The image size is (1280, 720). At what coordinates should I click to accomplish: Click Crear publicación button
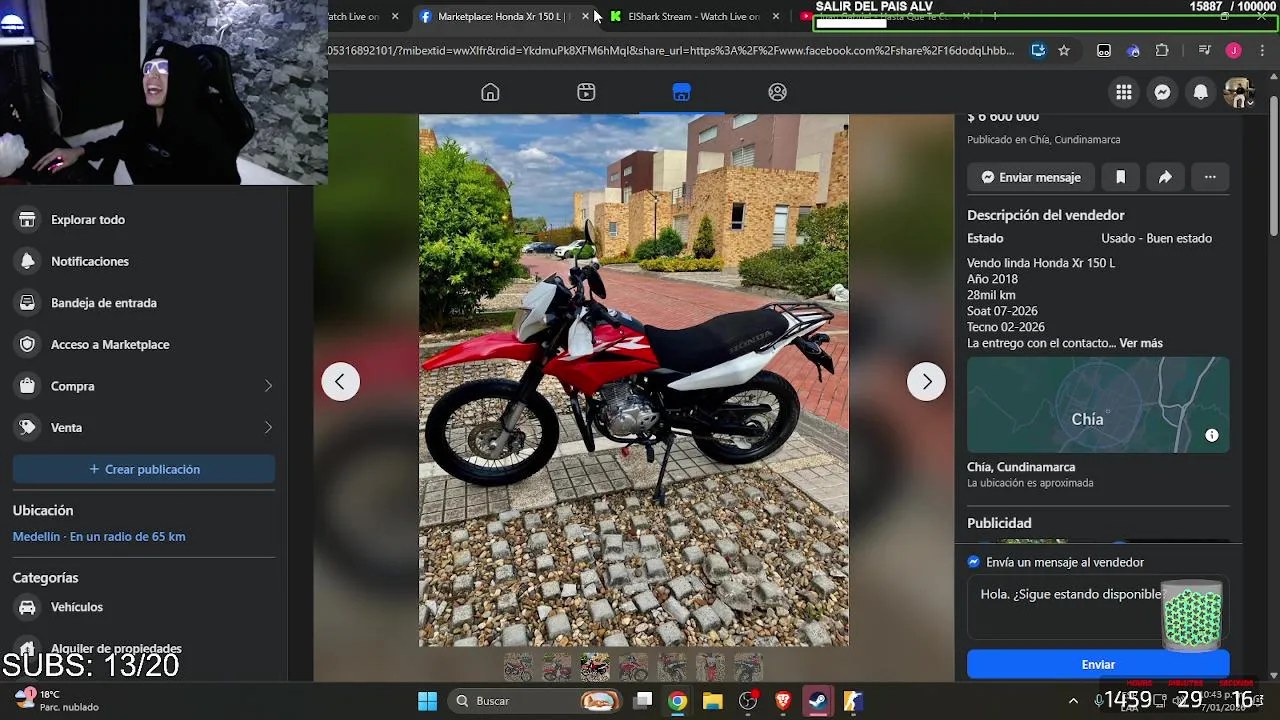144,469
